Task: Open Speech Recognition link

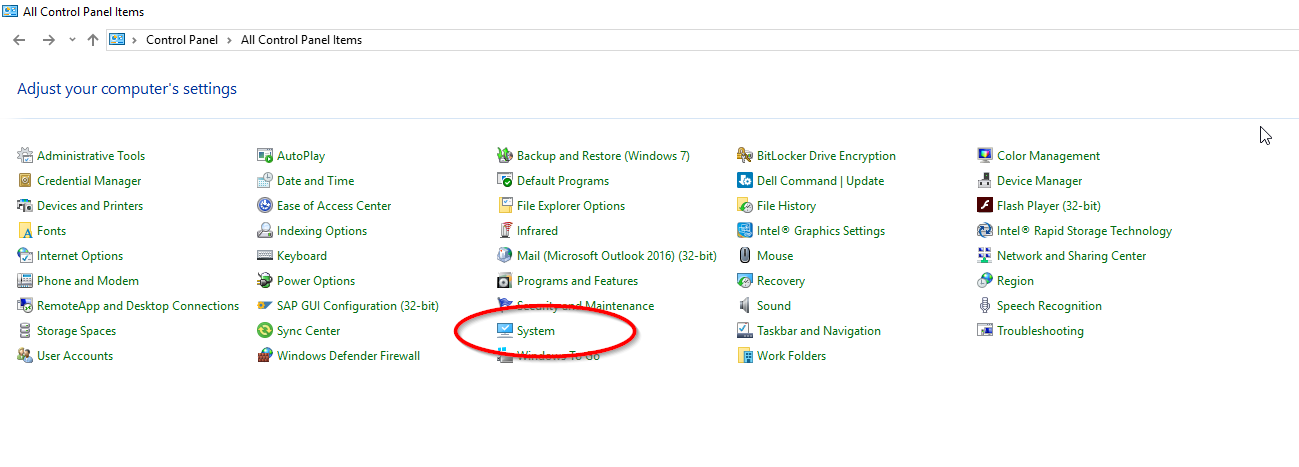Action: [x=1049, y=306]
